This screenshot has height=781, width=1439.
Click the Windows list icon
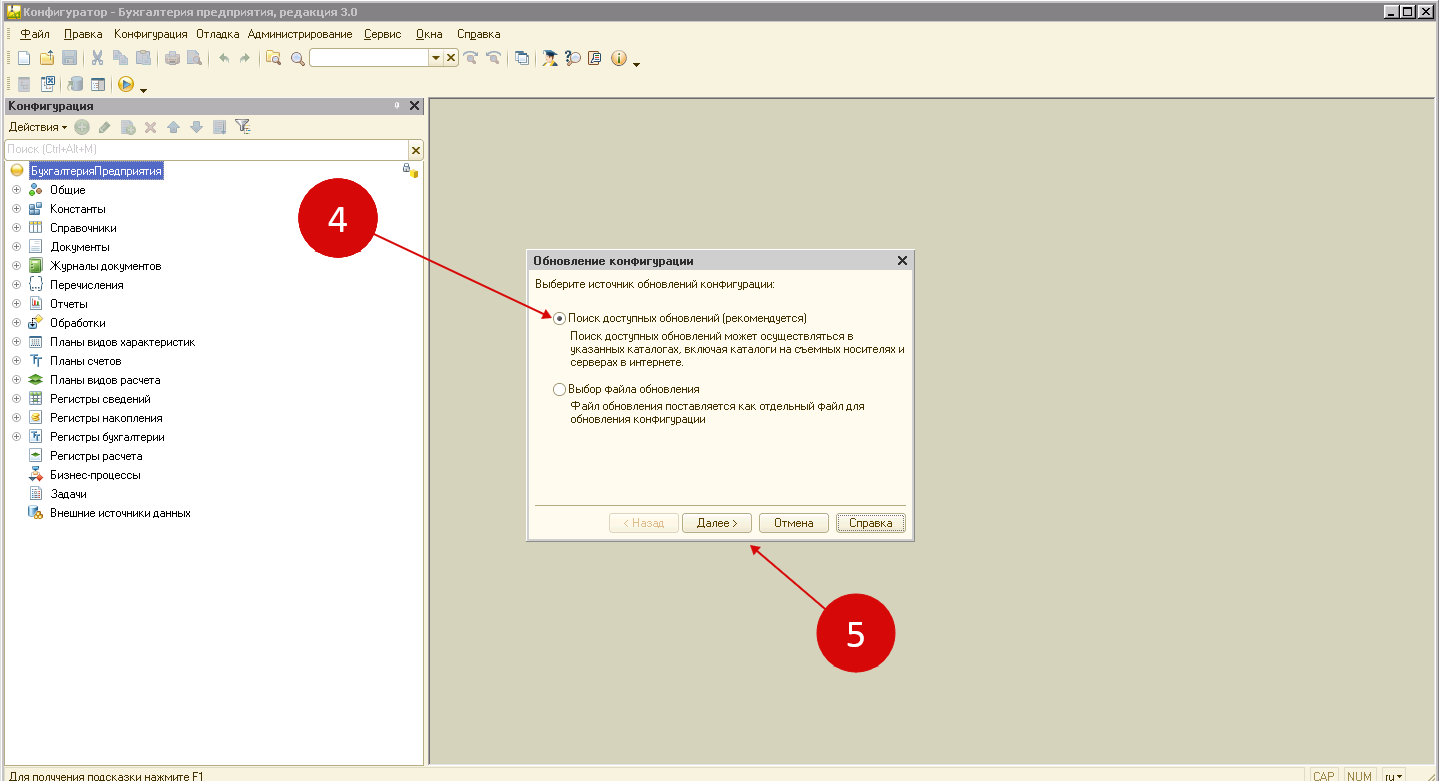click(522, 58)
